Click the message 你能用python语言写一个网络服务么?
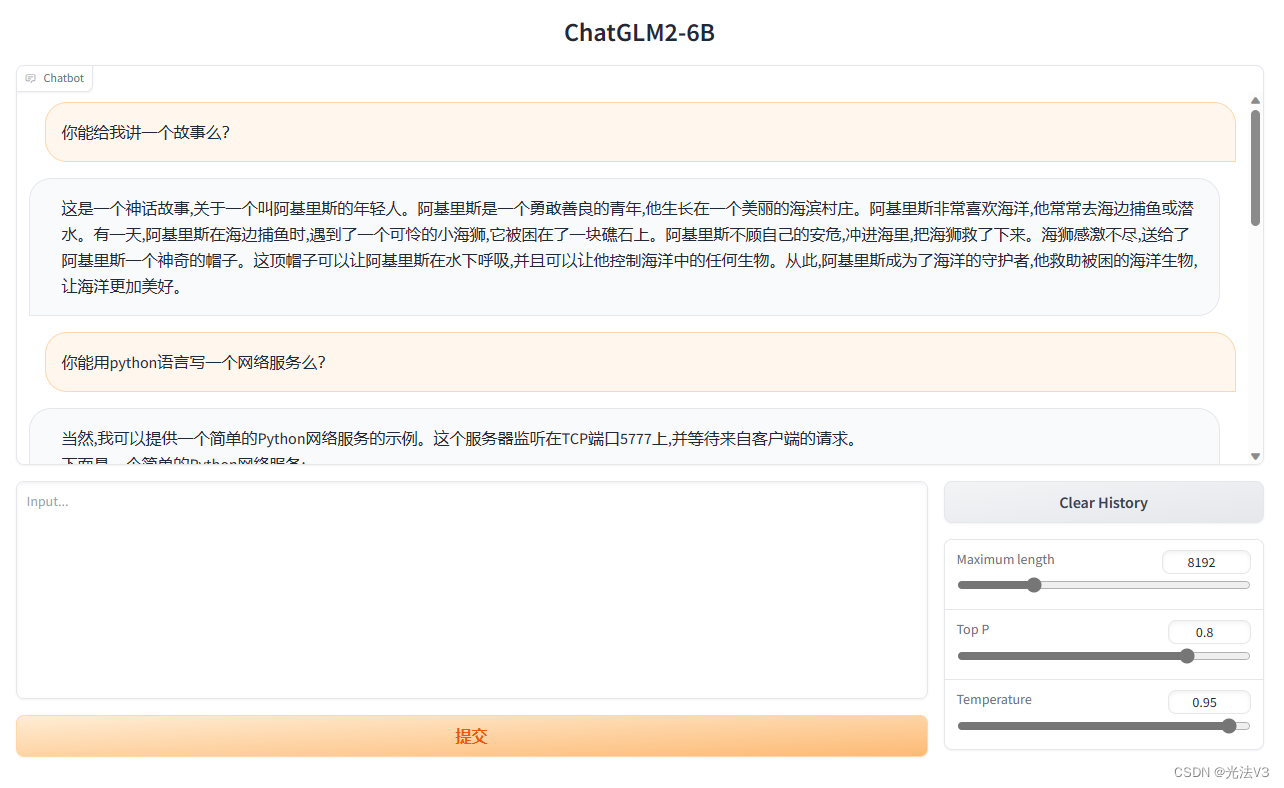 tap(640, 362)
